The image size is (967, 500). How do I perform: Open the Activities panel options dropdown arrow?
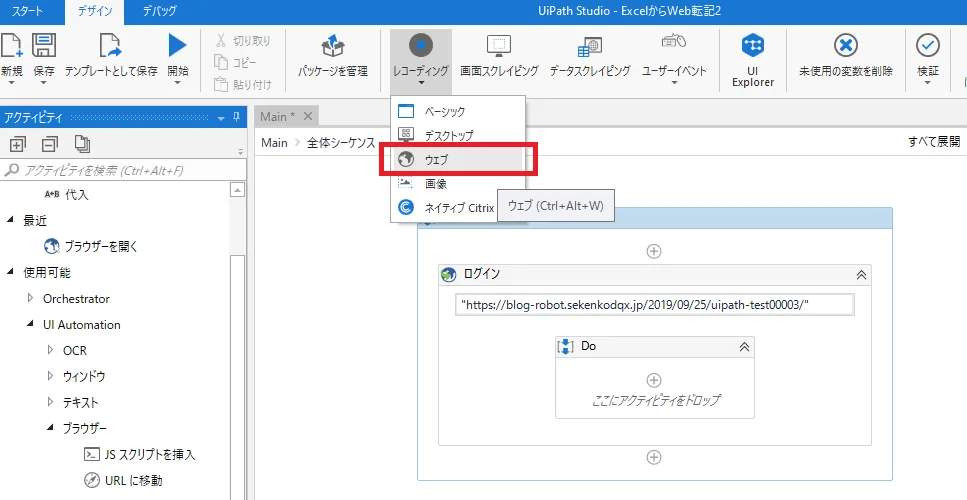pyautogui.click(x=221, y=118)
